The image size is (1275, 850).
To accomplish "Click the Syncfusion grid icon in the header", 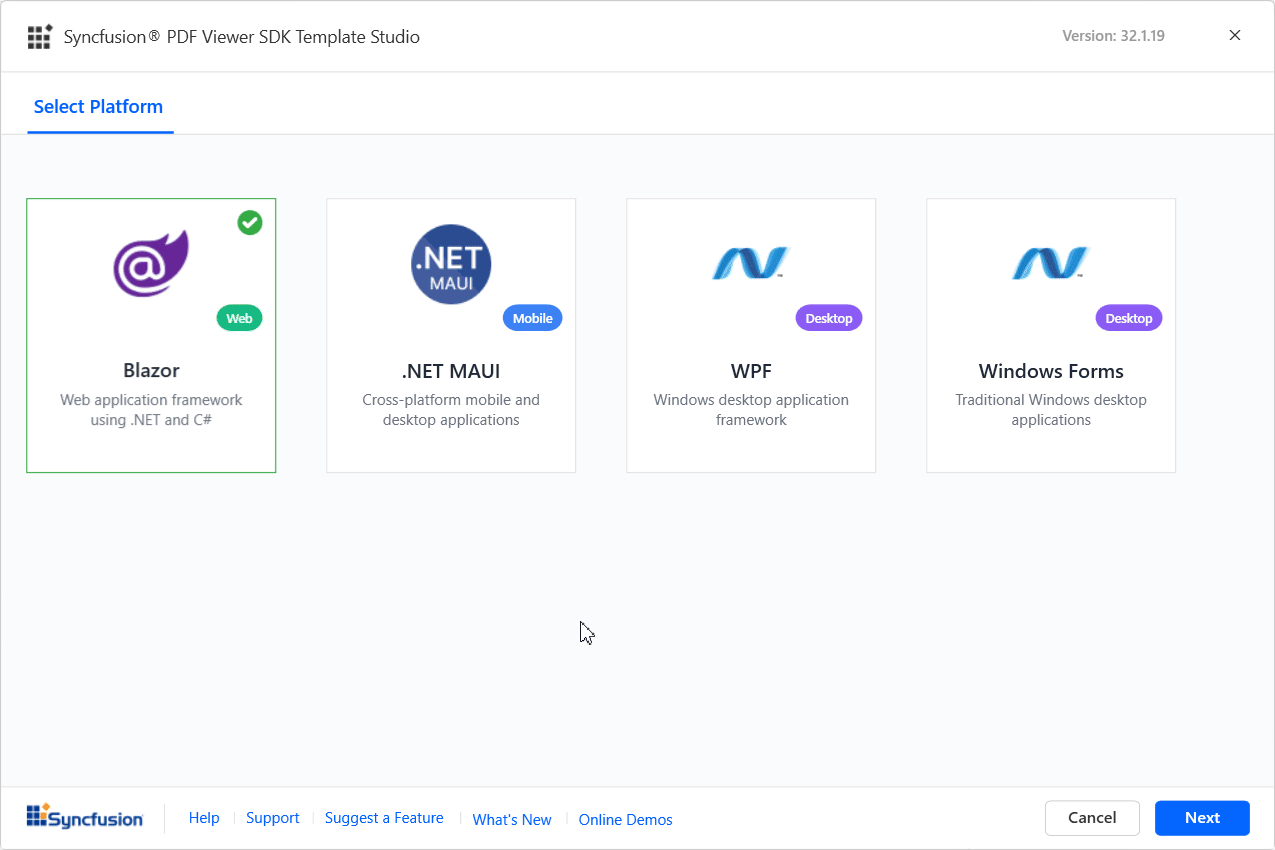I will 39,35.
